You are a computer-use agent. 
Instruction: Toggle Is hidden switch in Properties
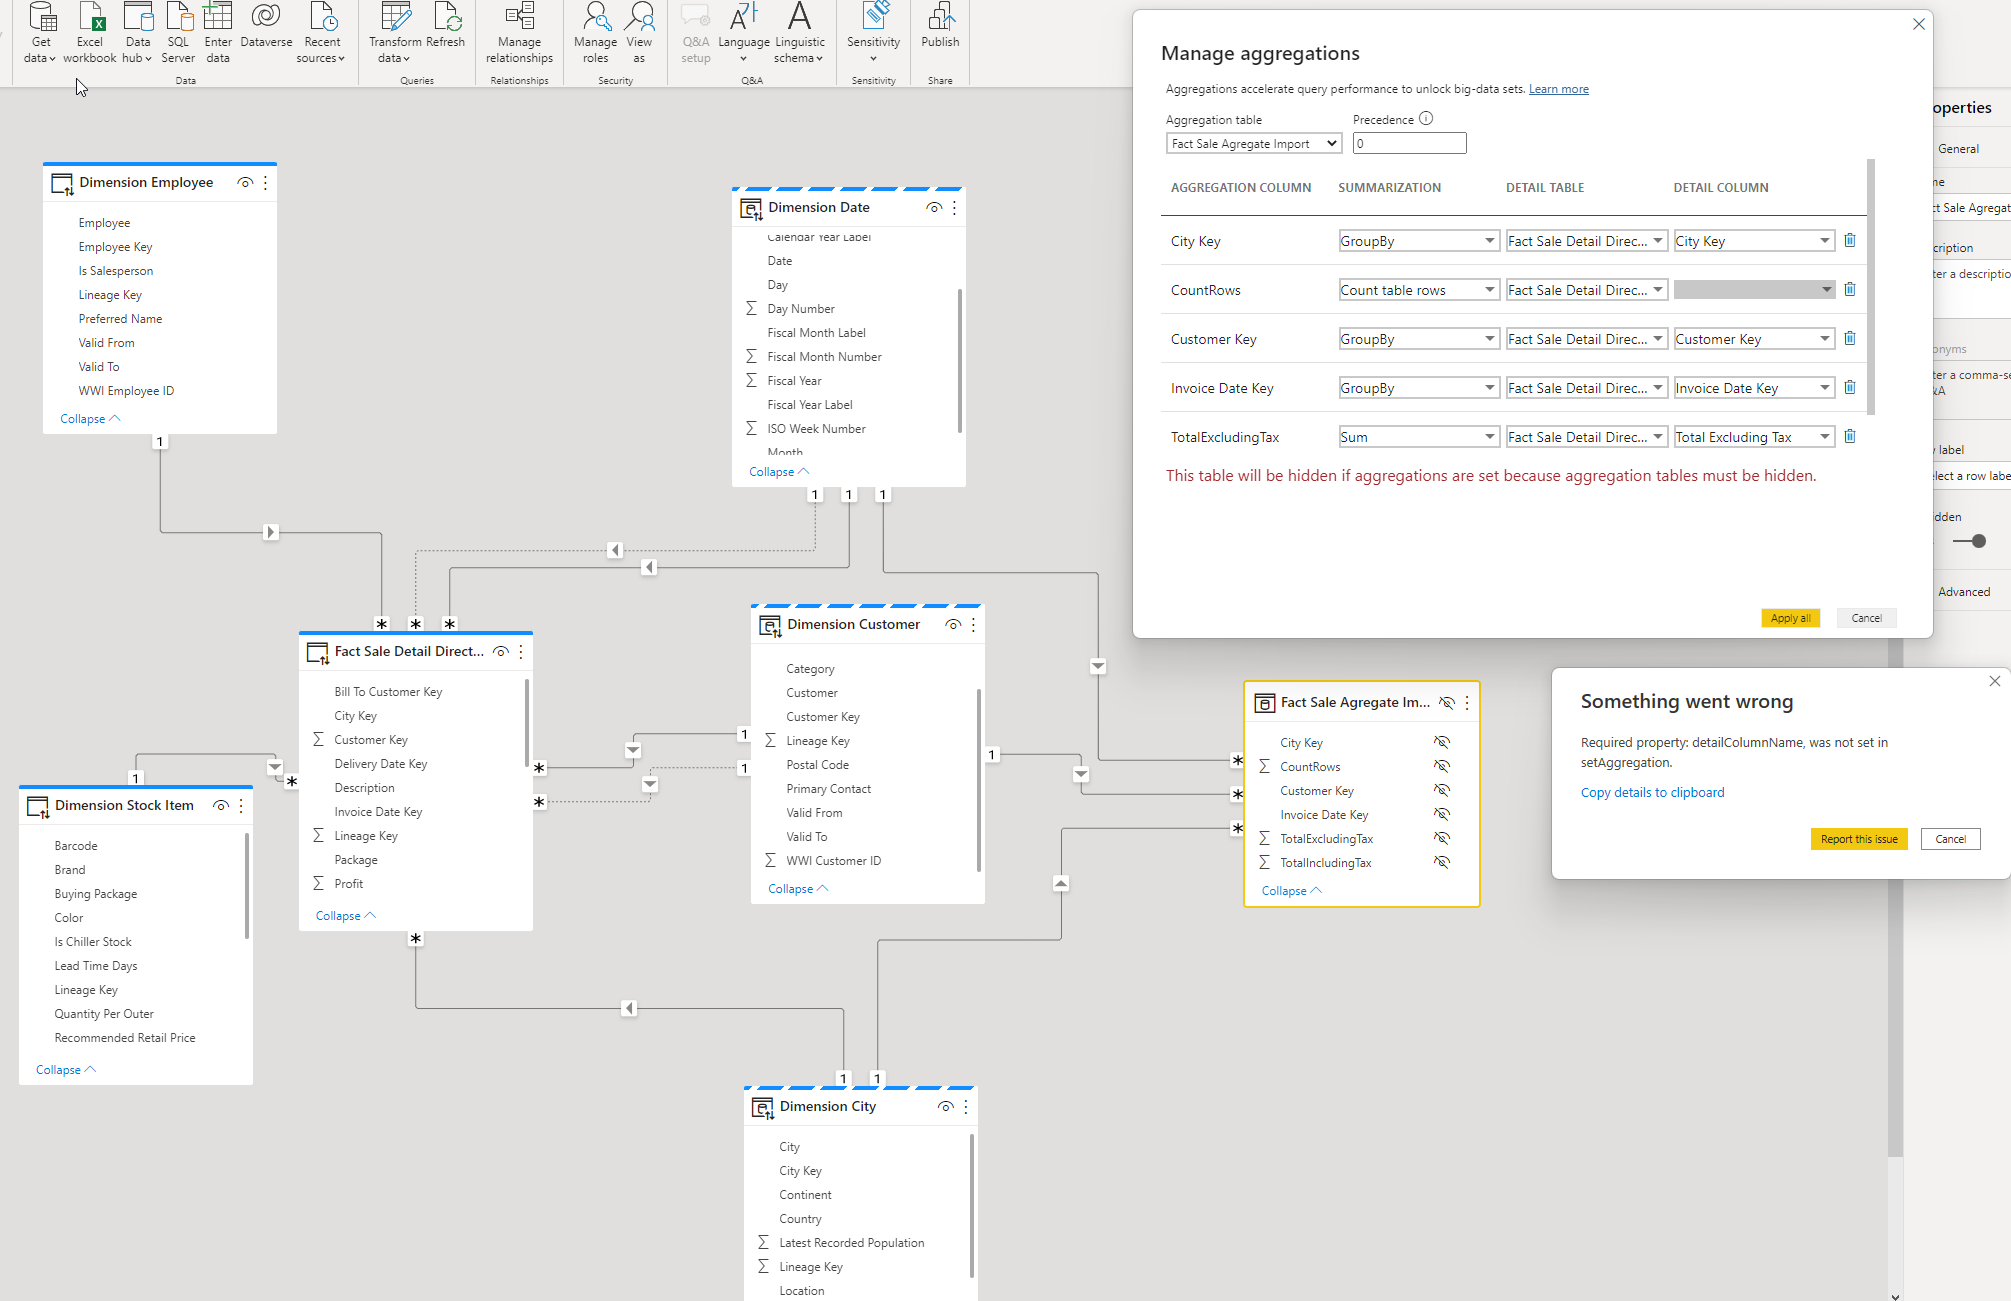[1969, 541]
